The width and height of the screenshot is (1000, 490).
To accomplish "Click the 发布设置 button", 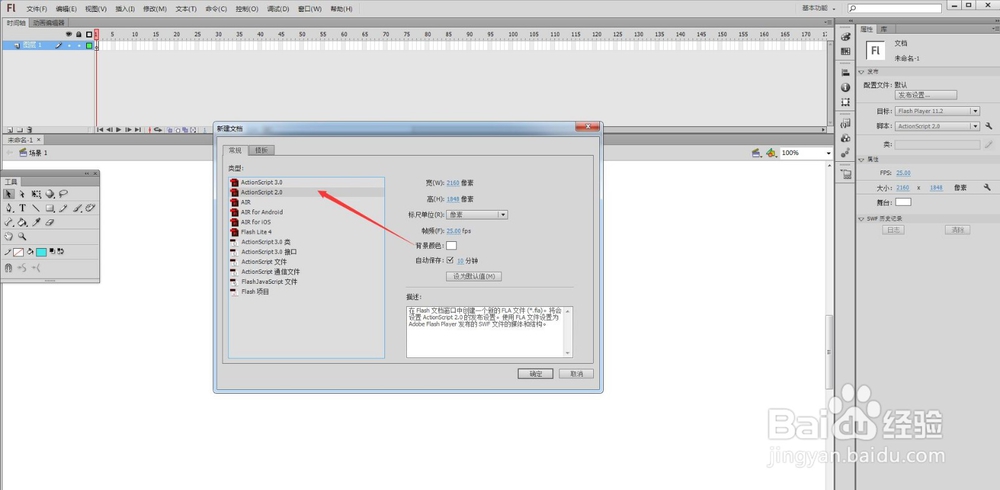I will click(925, 94).
